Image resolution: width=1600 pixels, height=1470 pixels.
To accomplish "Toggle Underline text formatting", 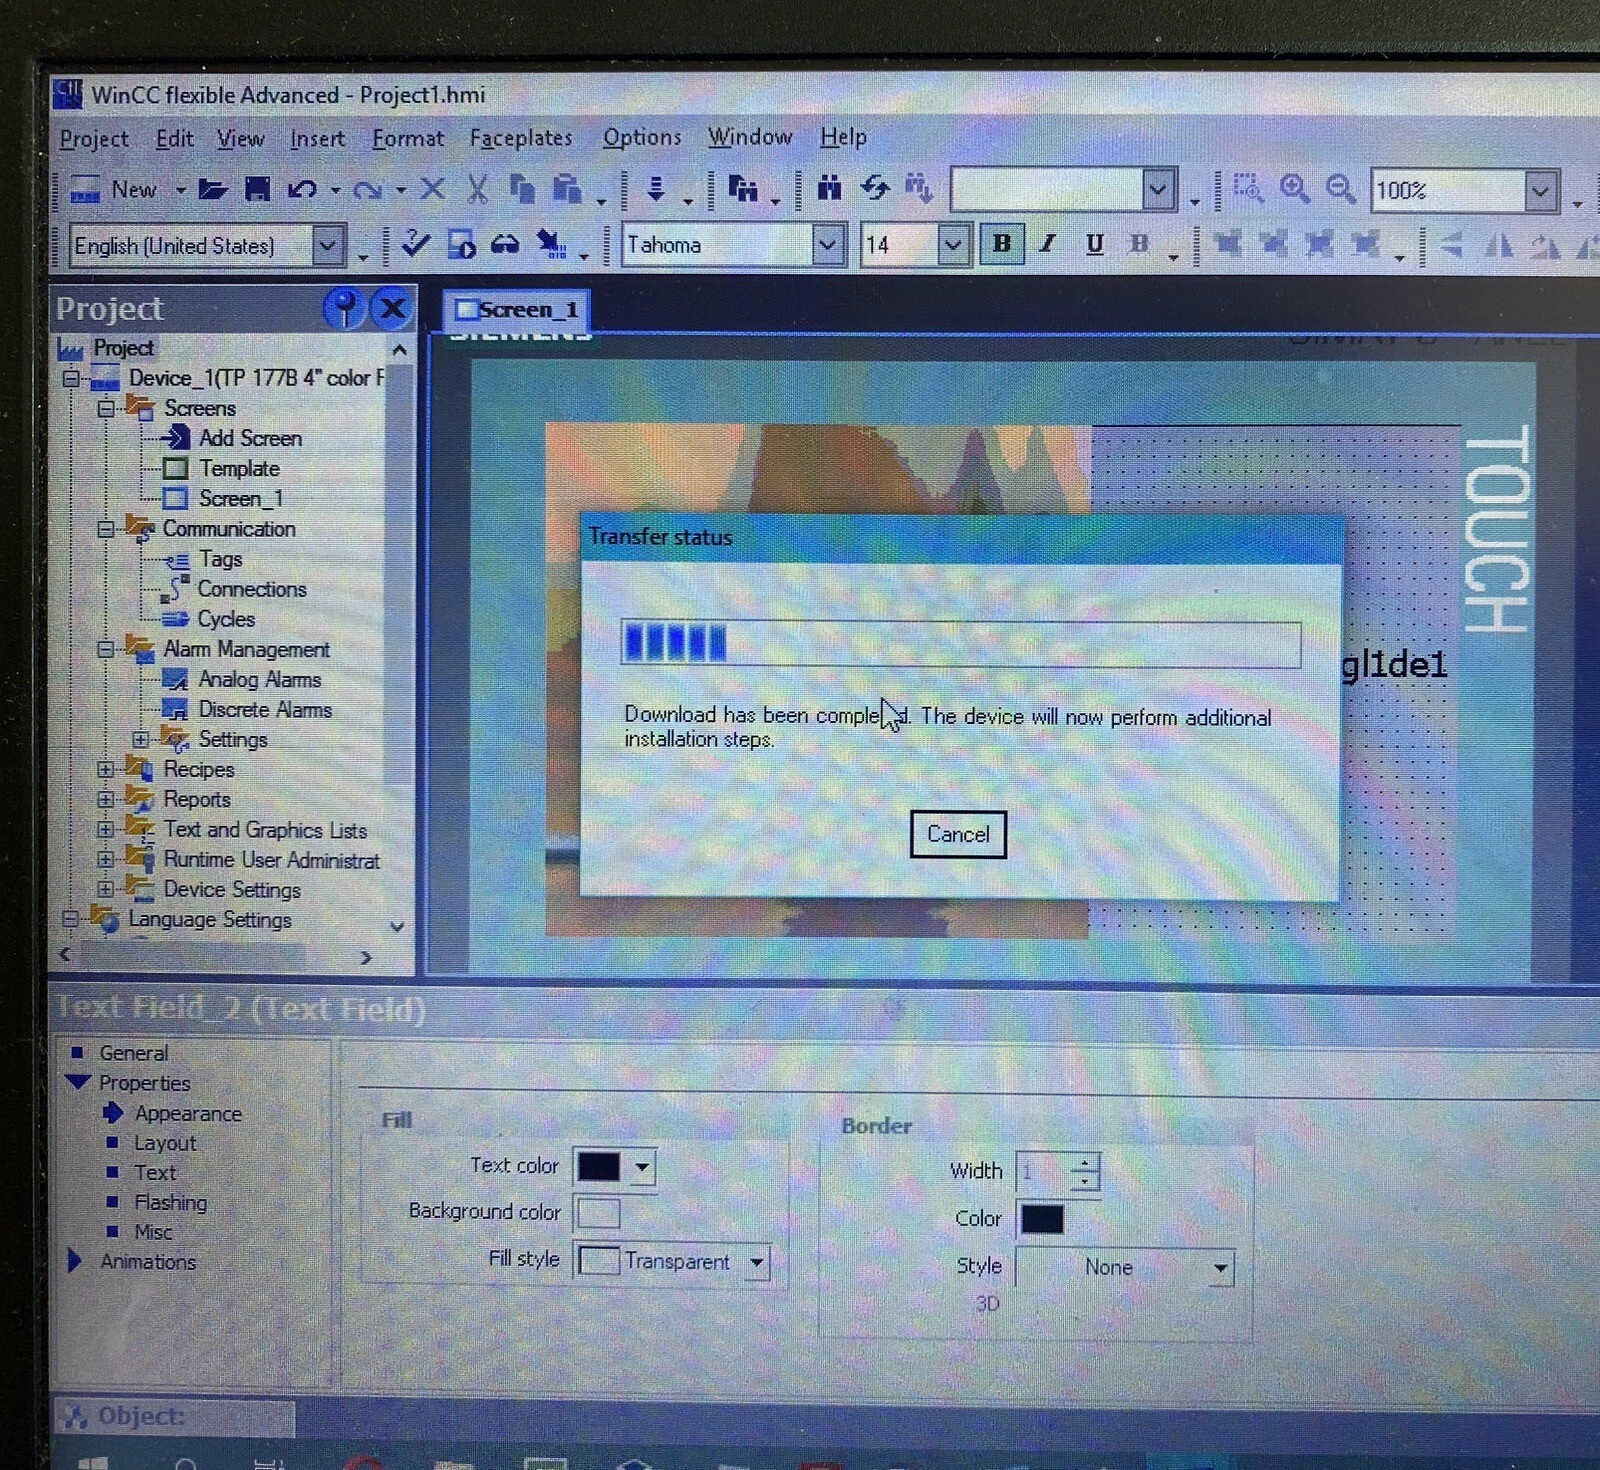I will click(x=1094, y=244).
